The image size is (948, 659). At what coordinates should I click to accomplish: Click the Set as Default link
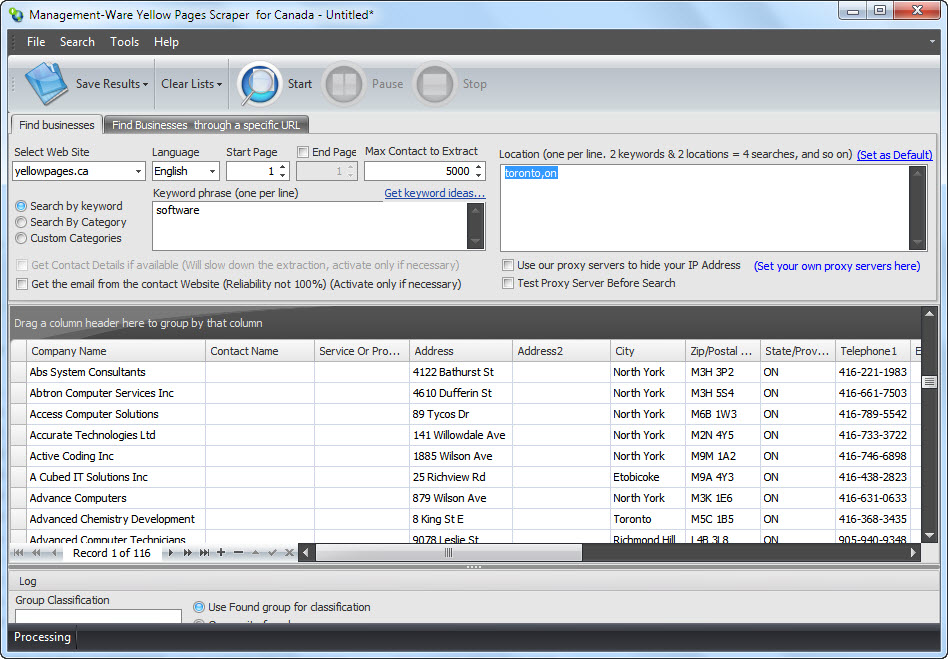[x=895, y=155]
